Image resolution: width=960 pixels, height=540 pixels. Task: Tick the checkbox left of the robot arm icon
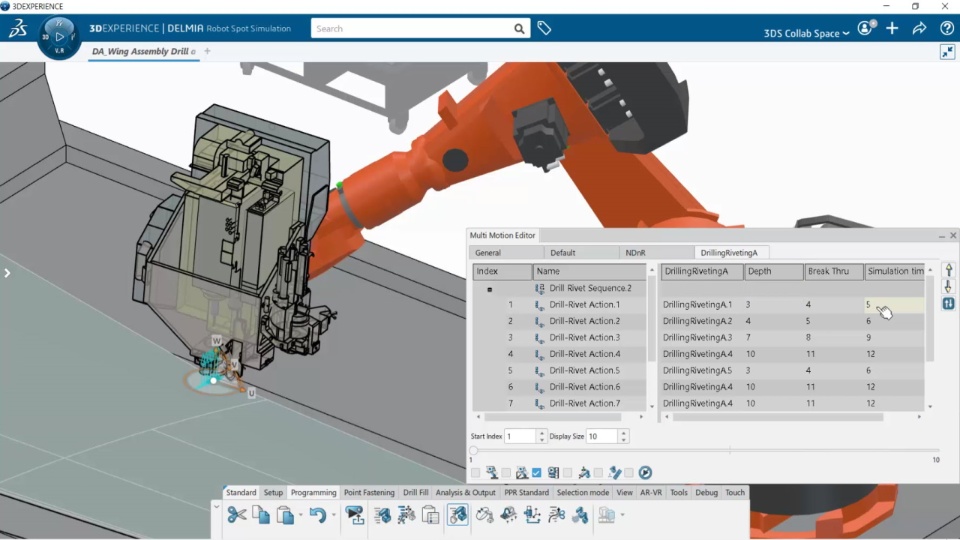(x=568, y=473)
